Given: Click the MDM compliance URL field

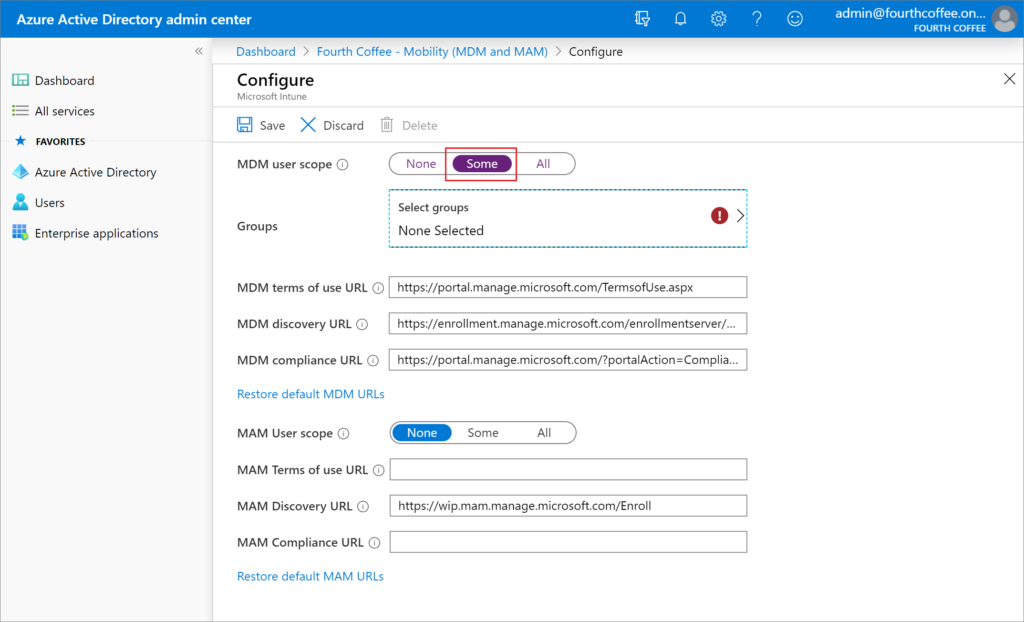Looking at the screenshot, I should (568, 359).
